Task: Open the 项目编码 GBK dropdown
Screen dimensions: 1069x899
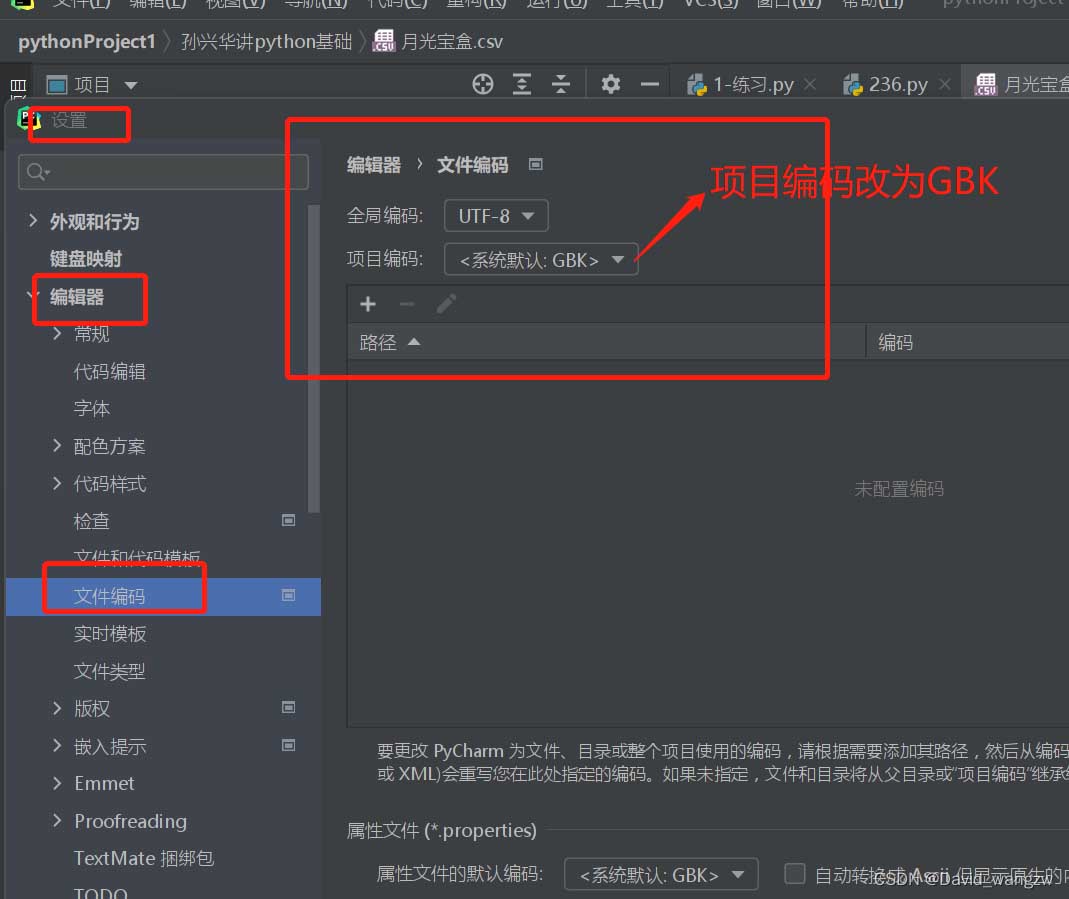Action: (x=541, y=260)
